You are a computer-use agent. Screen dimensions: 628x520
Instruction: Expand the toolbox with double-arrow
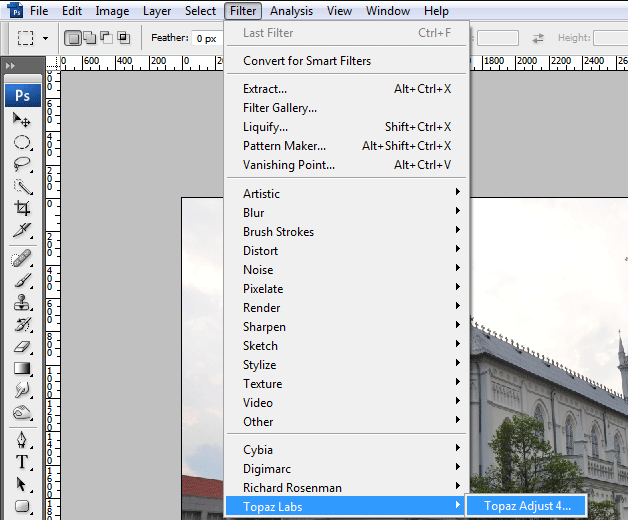pyautogui.click(x=10, y=65)
